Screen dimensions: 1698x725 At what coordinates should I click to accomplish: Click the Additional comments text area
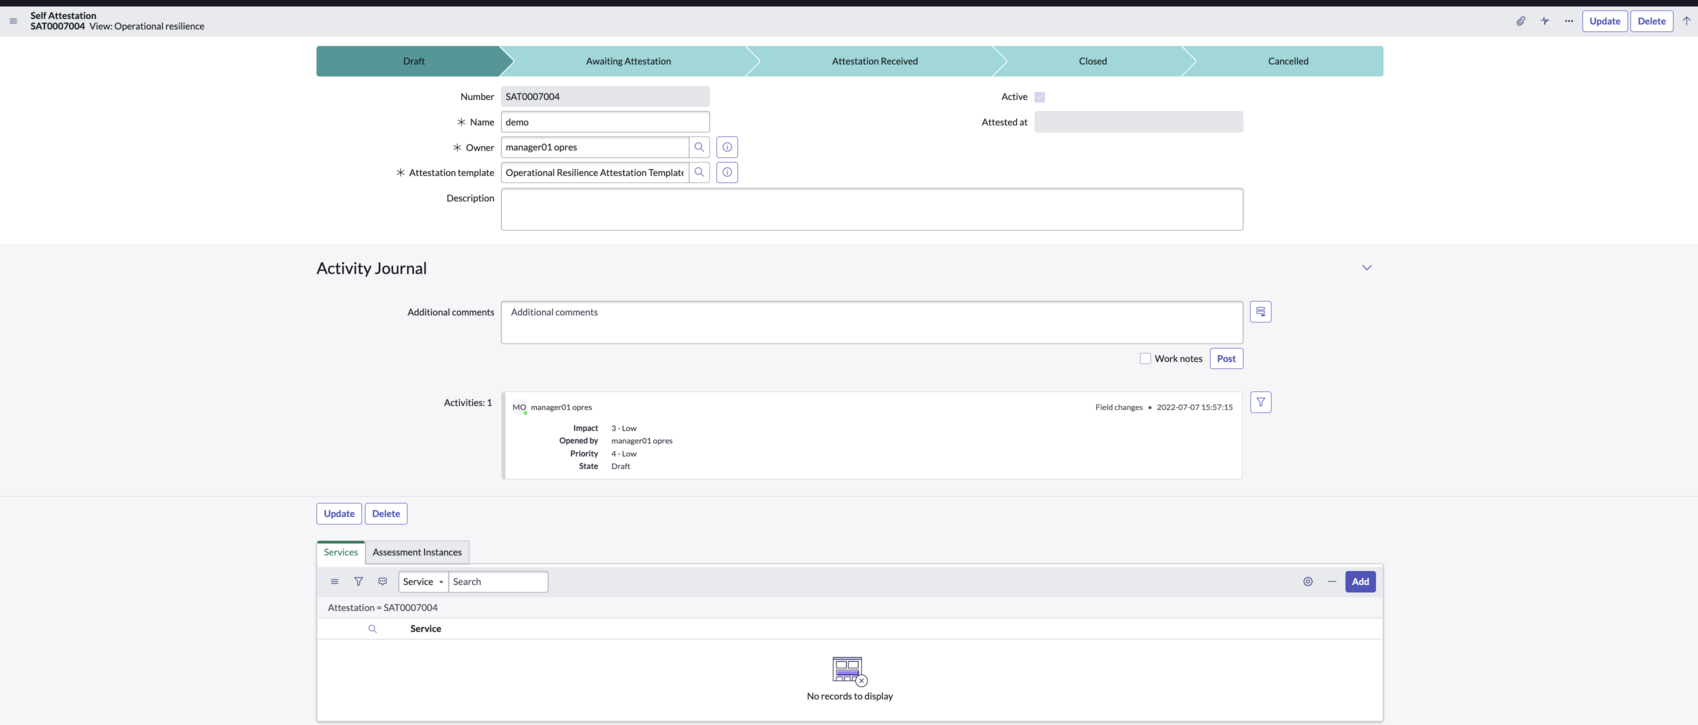[x=872, y=323]
